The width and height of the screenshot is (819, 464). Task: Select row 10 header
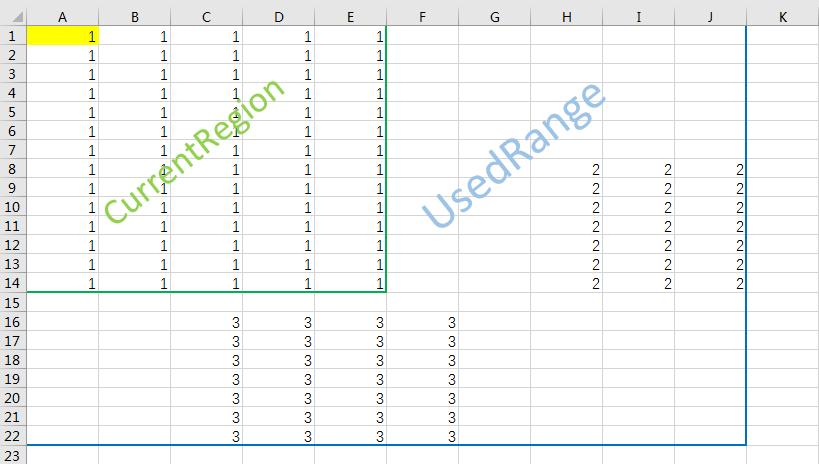coord(13,207)
